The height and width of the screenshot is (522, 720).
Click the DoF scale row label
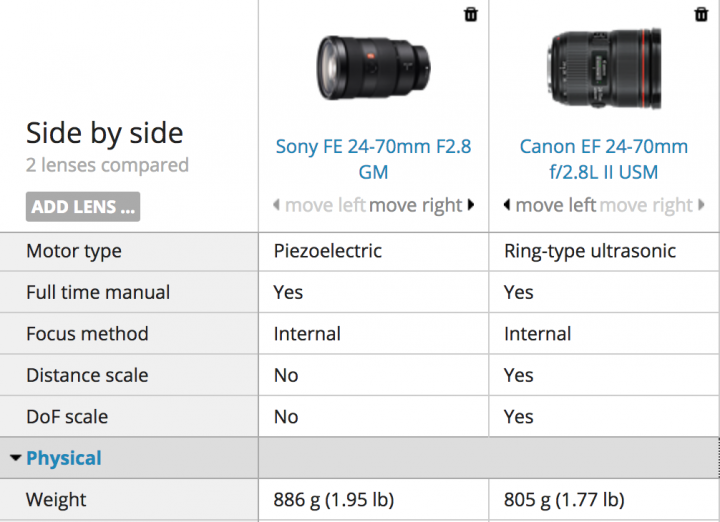67,416
